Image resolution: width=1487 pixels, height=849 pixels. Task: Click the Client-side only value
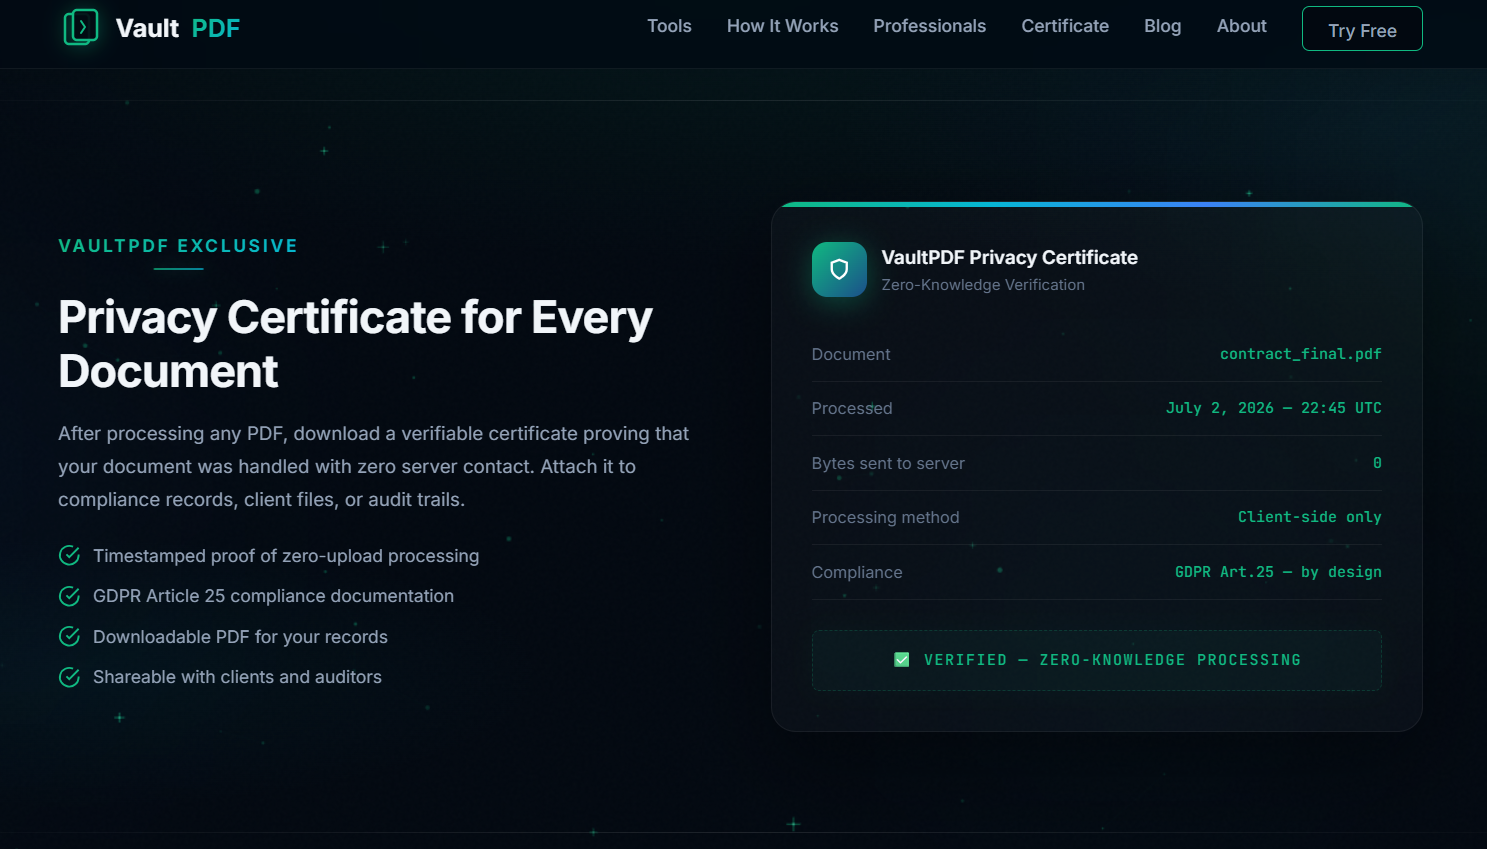coord(1309,517)
